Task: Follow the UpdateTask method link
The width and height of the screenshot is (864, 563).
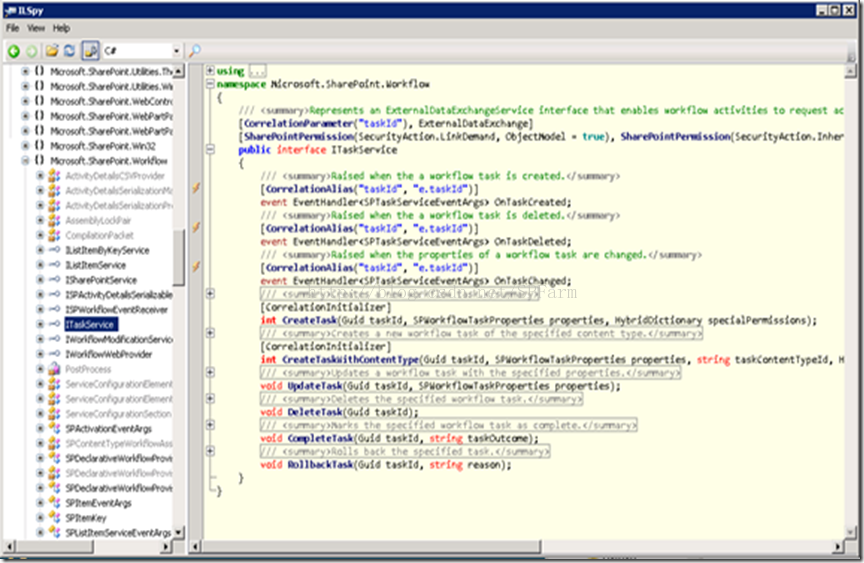Action: click(315, 386)
